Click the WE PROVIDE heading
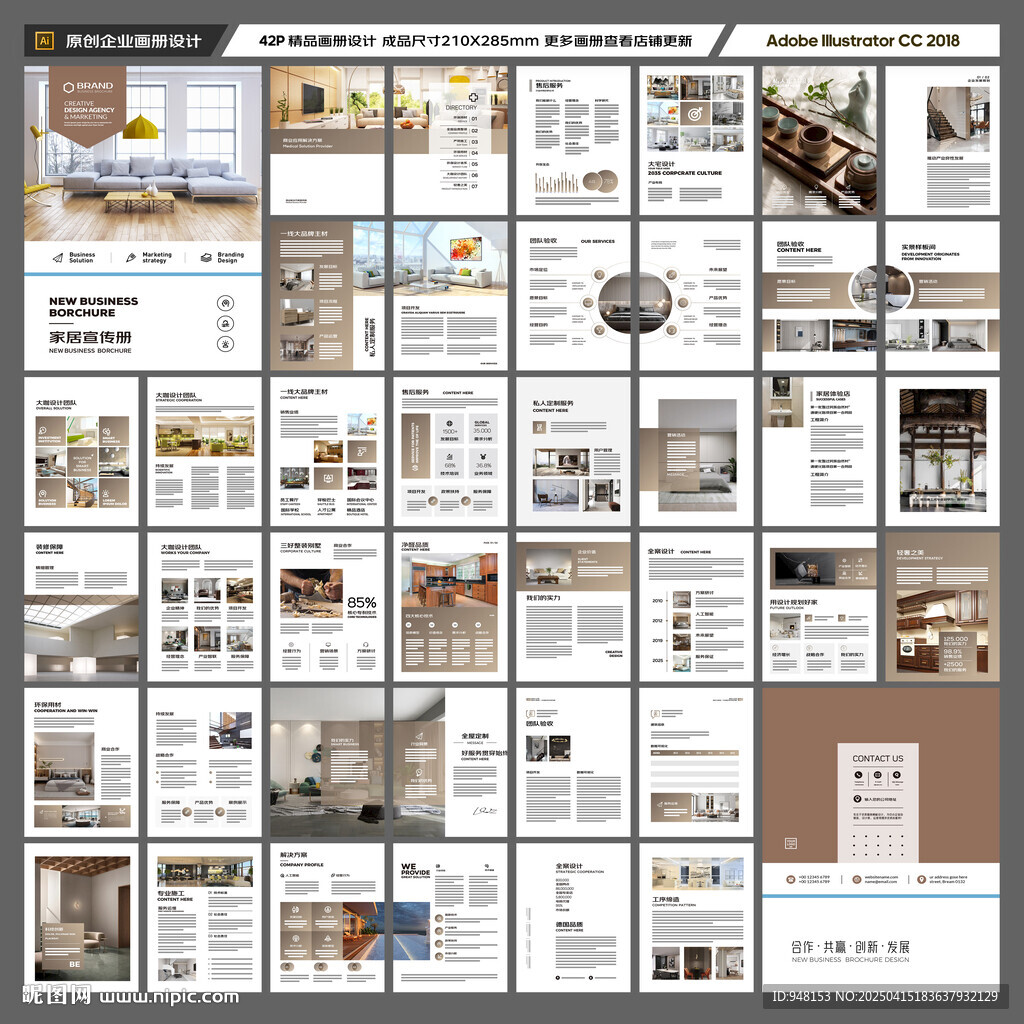 415,870
